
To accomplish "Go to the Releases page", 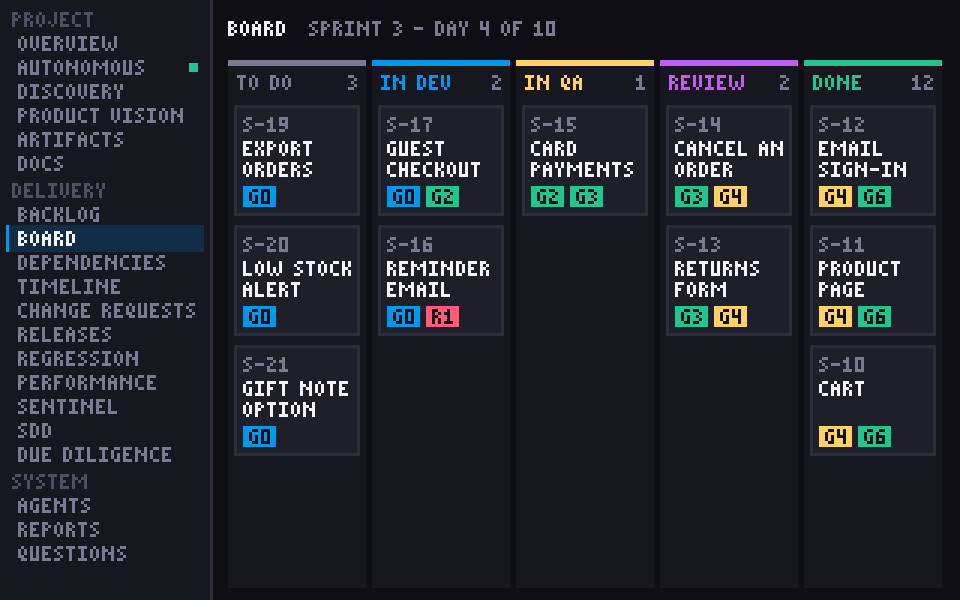I will [64, 334].
